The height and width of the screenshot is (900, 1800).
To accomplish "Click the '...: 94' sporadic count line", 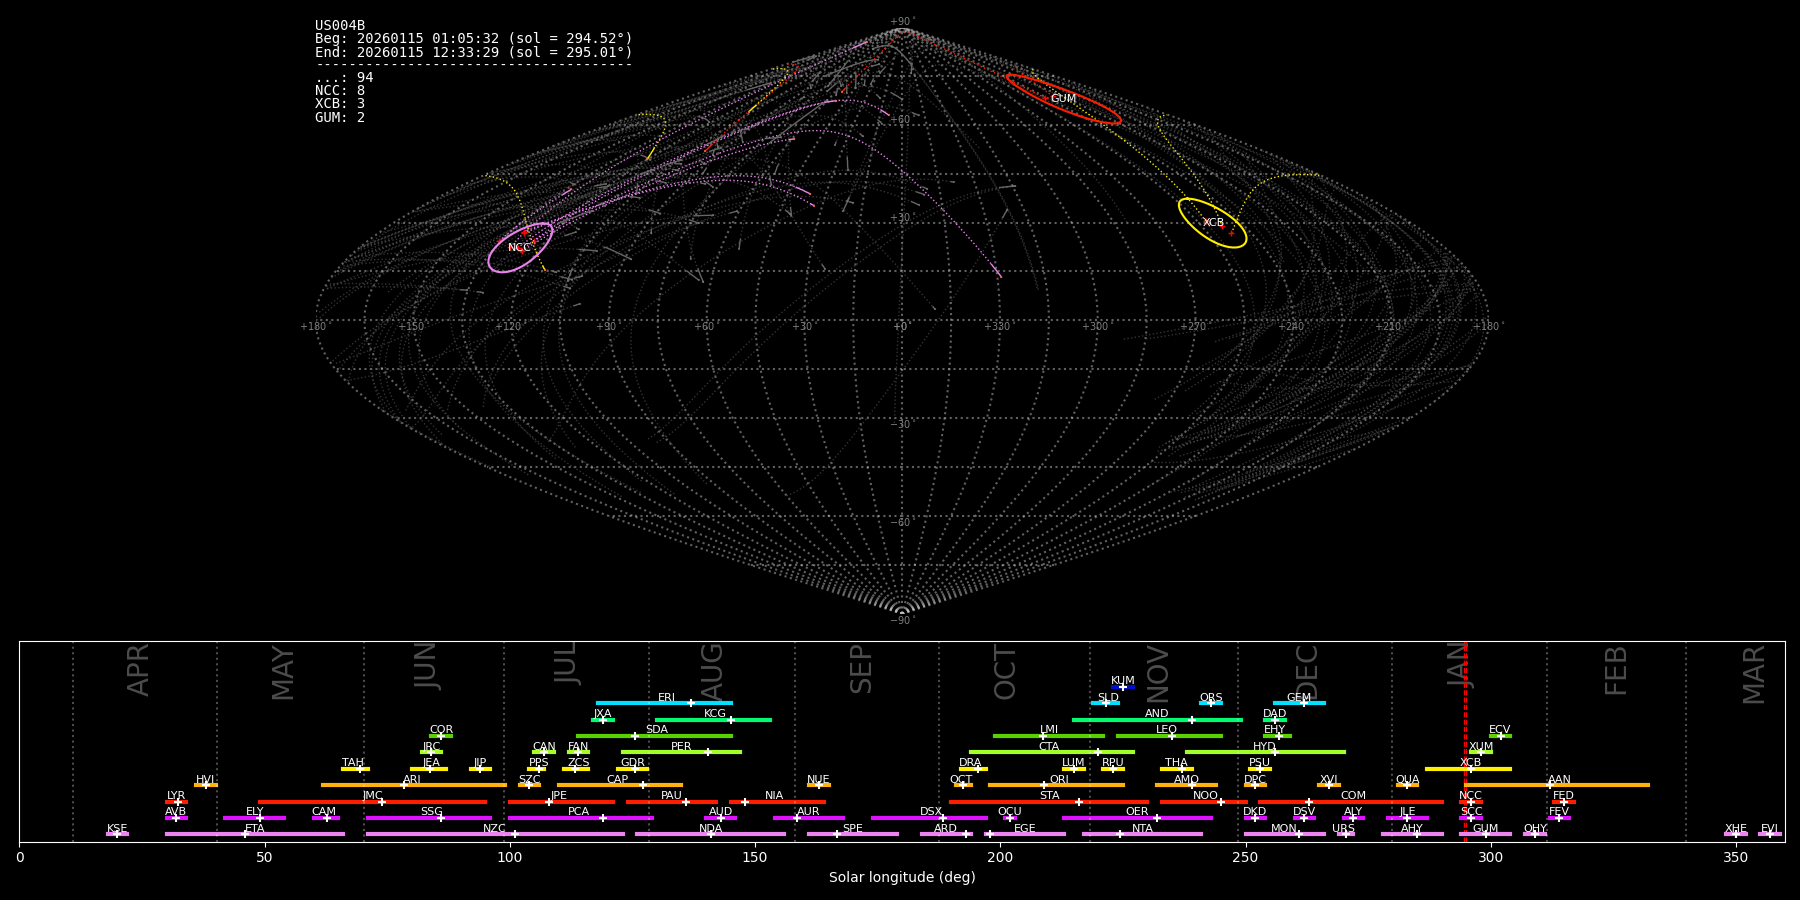I will coord(344,78).
